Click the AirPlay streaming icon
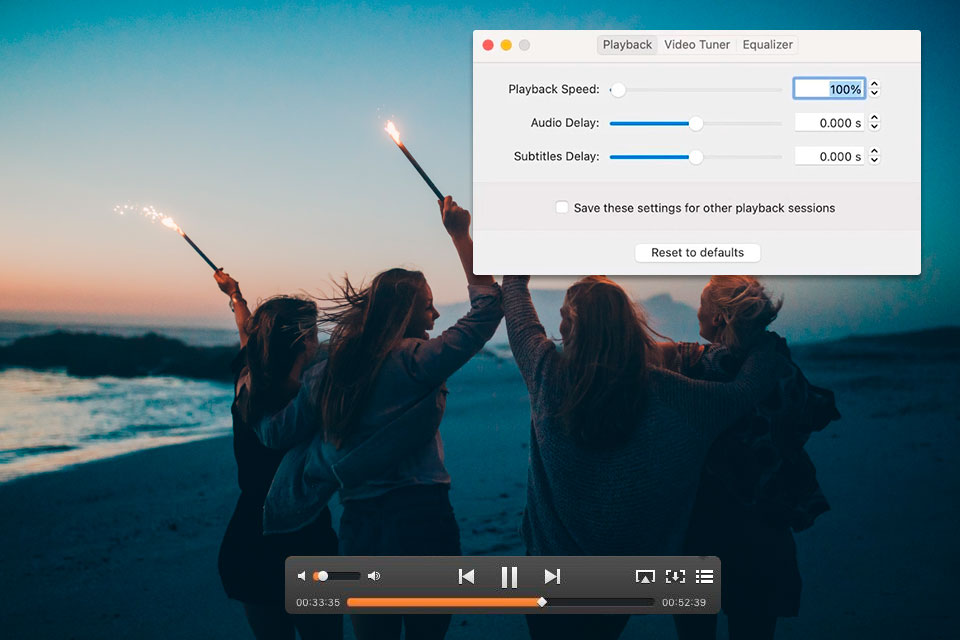The image size is (960, 640). pyautogui.click(x=645, y=576)
